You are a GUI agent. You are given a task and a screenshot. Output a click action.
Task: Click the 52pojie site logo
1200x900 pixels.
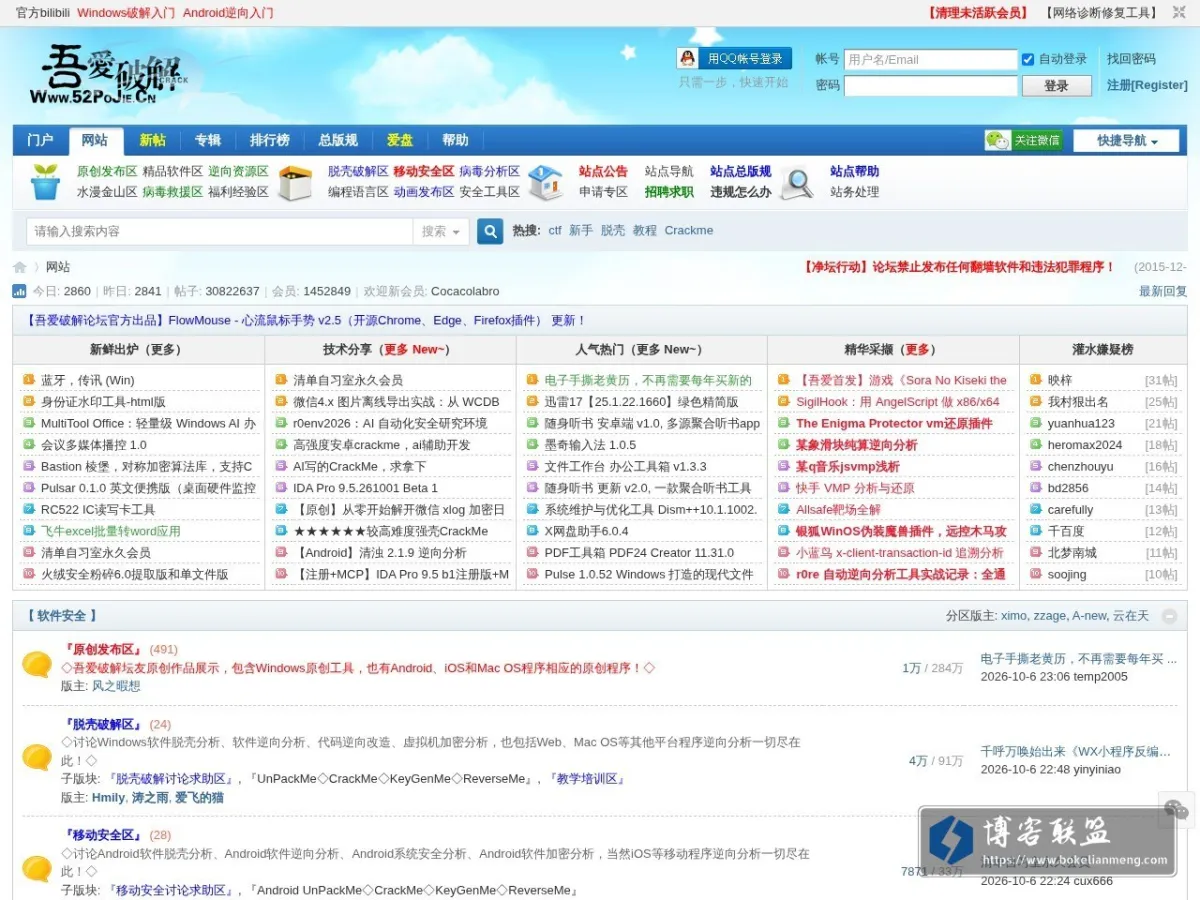click(x=110, y=76)
